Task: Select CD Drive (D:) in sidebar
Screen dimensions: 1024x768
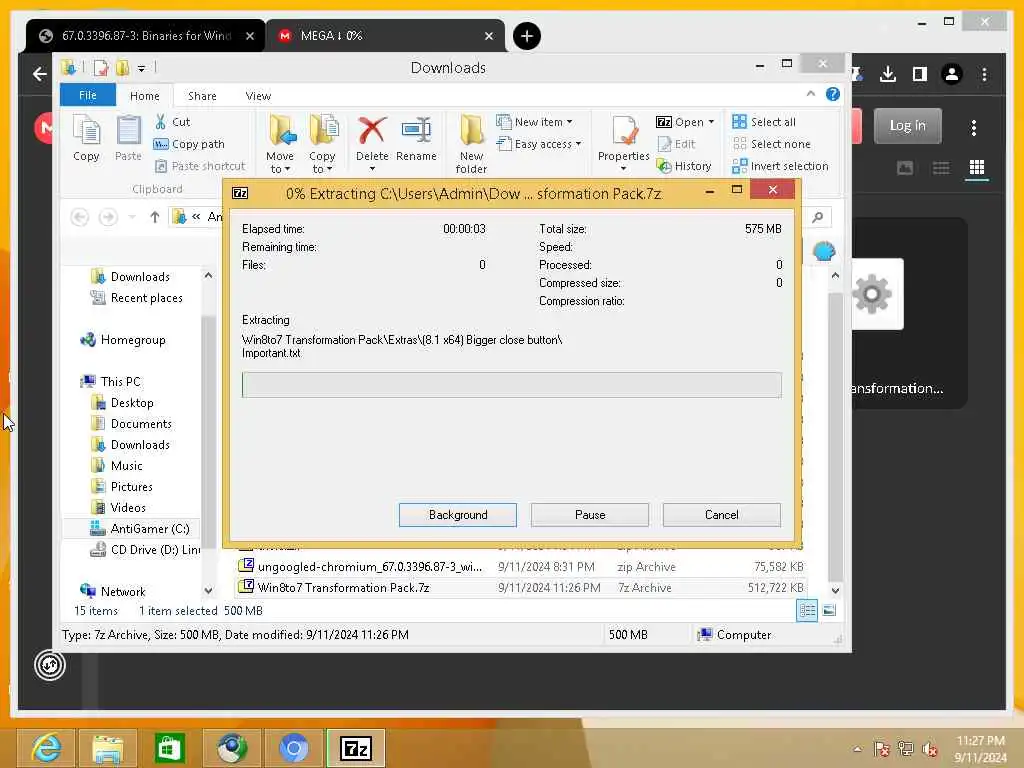Action: pos(144,550)
